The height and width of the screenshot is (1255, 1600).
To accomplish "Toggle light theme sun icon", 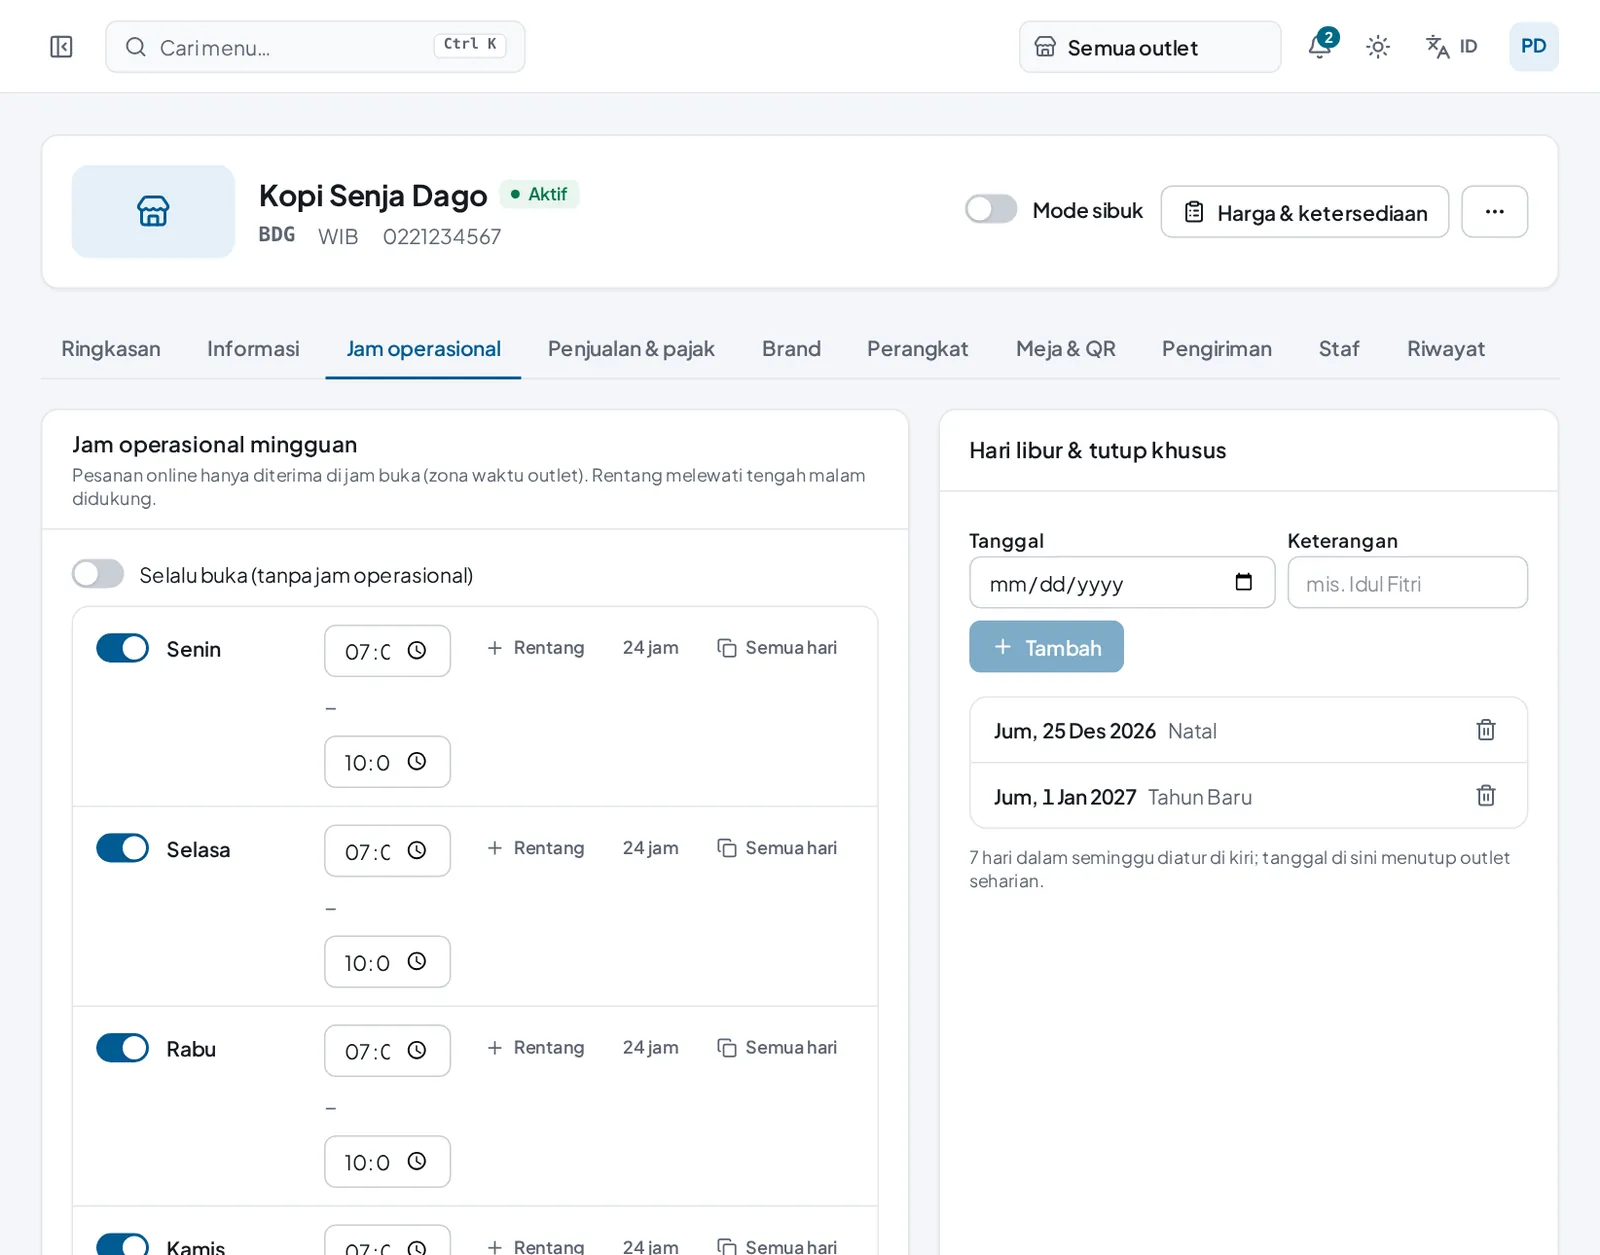I will 1378,47.
